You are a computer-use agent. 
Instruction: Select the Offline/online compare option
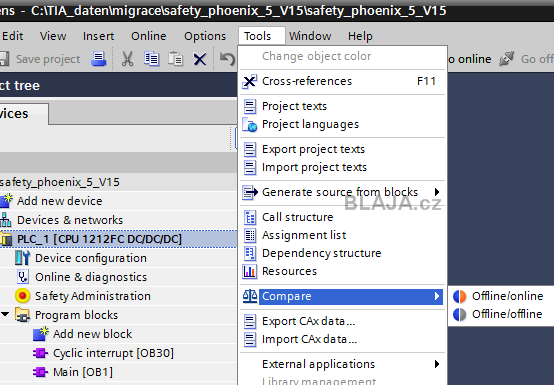click(507, 296)
